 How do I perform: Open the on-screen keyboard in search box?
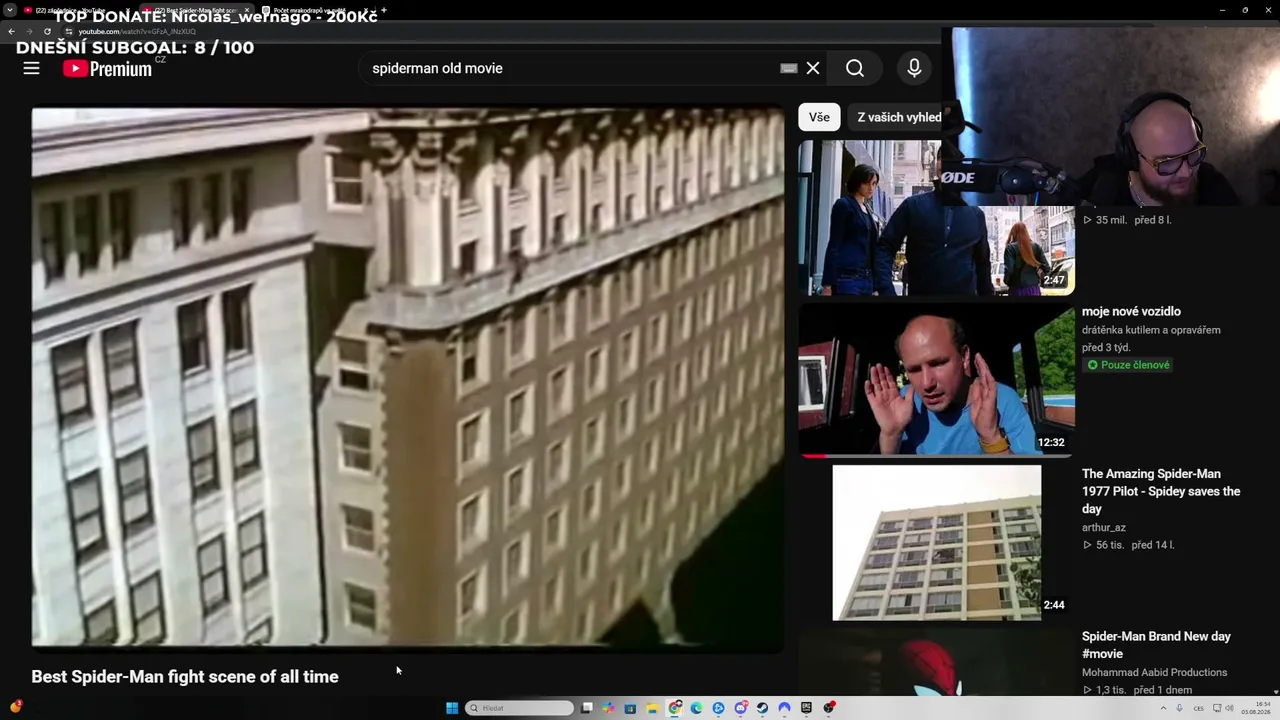[x=789, y=68]
